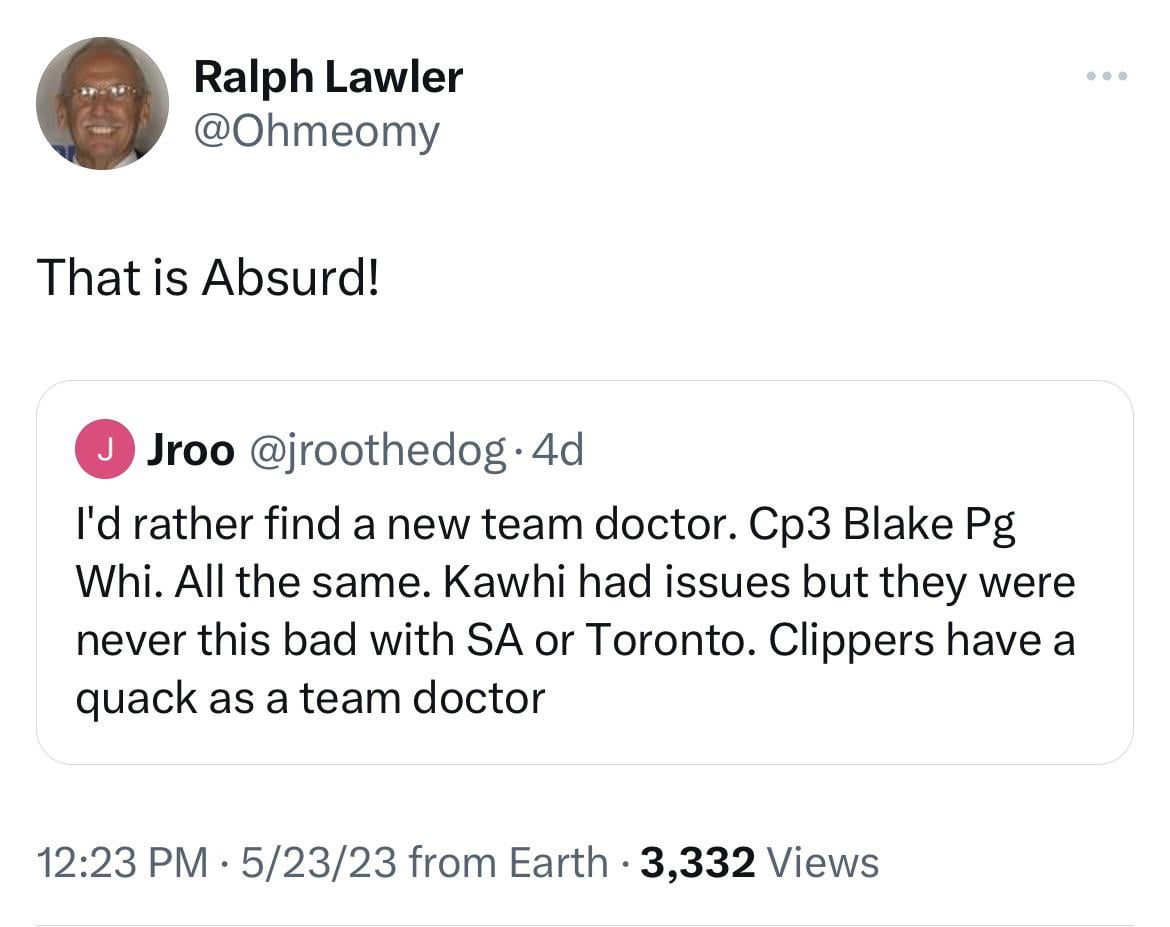
Task: Click the Views label
Action: coord(823,862)
